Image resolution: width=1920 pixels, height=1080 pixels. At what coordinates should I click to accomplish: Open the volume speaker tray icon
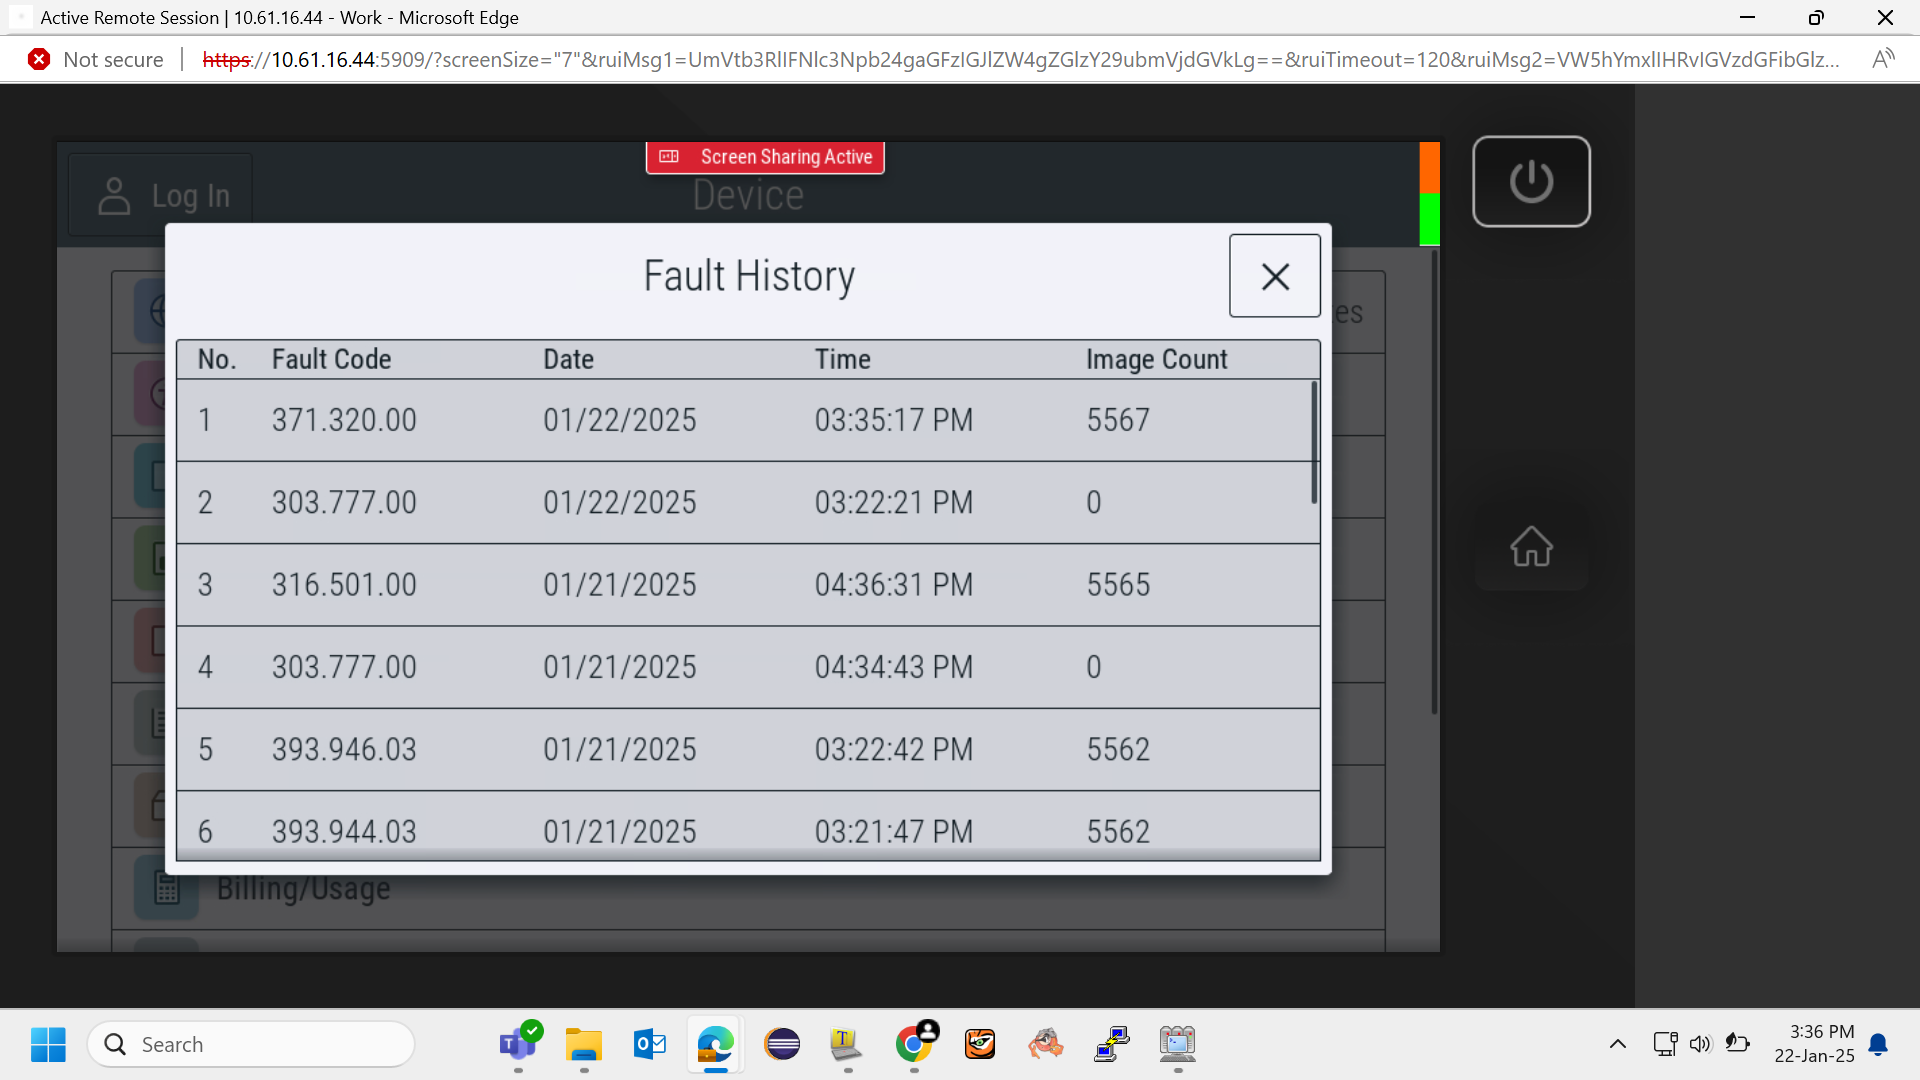tap(1700, 1044)
